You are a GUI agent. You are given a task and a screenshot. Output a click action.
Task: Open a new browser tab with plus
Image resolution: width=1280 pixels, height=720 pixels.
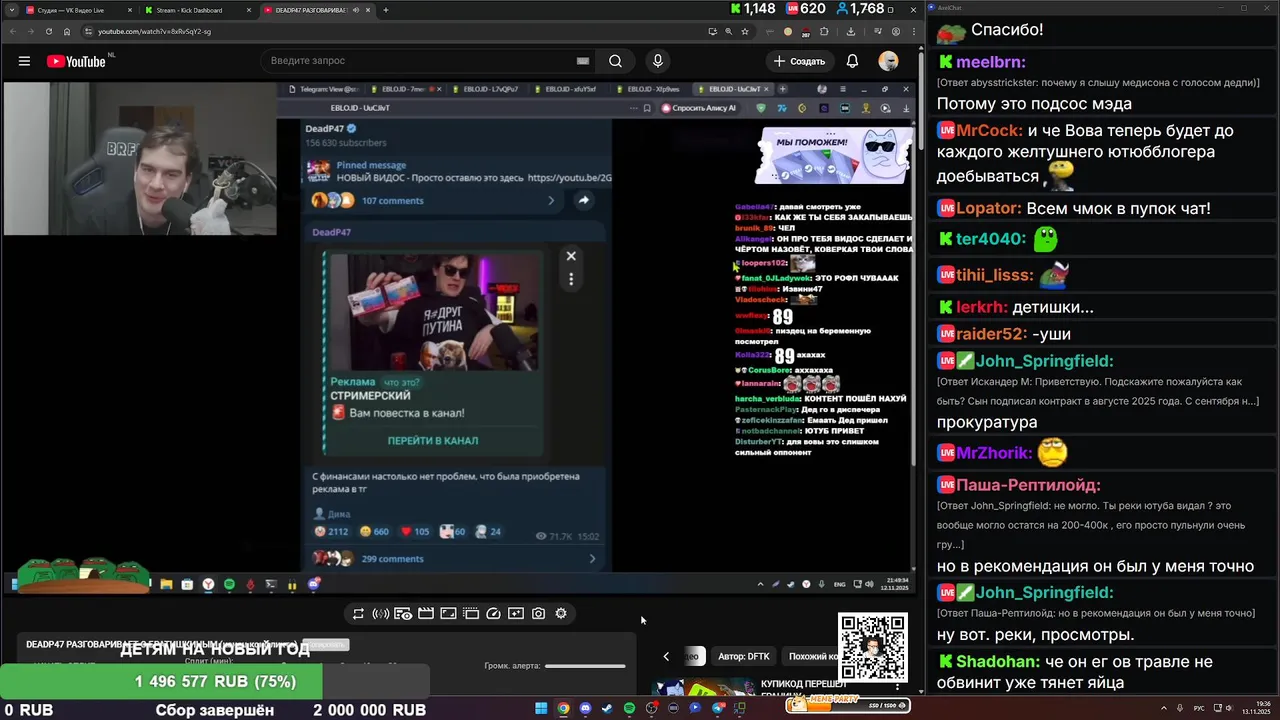pos(386,10)
